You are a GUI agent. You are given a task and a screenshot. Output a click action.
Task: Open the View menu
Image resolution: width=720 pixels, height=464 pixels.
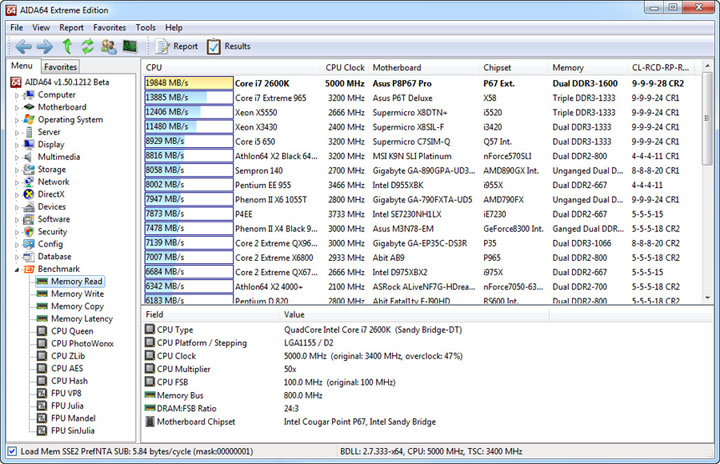click(x=41, y=28)
